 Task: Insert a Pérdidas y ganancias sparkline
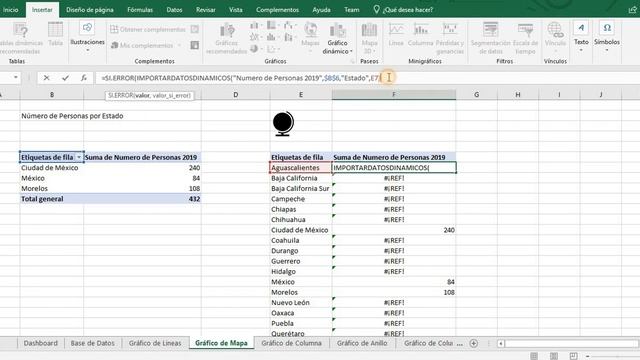pyautogui.click(x=450, y=38)
